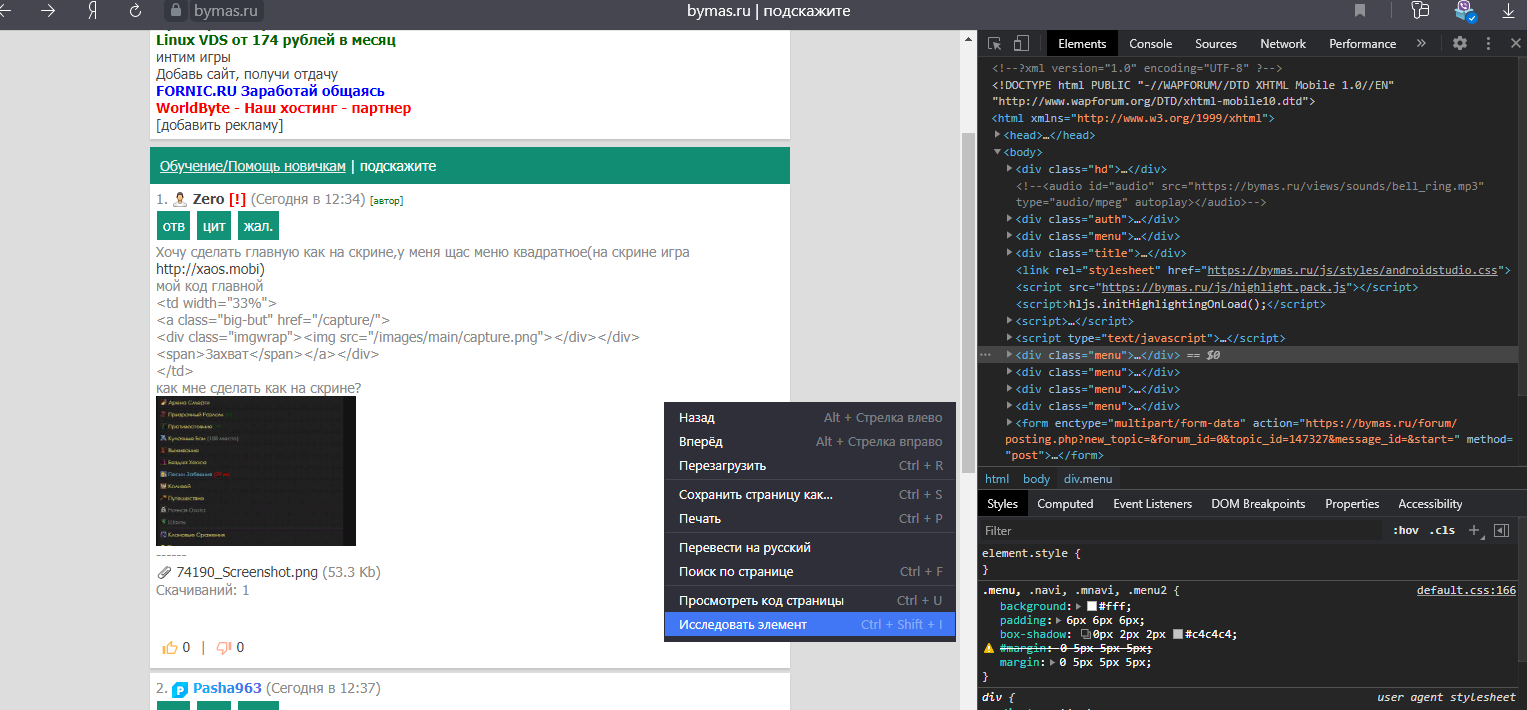Expand the head element node
This screenshot has width=1527, height=710.
[998, 135]
